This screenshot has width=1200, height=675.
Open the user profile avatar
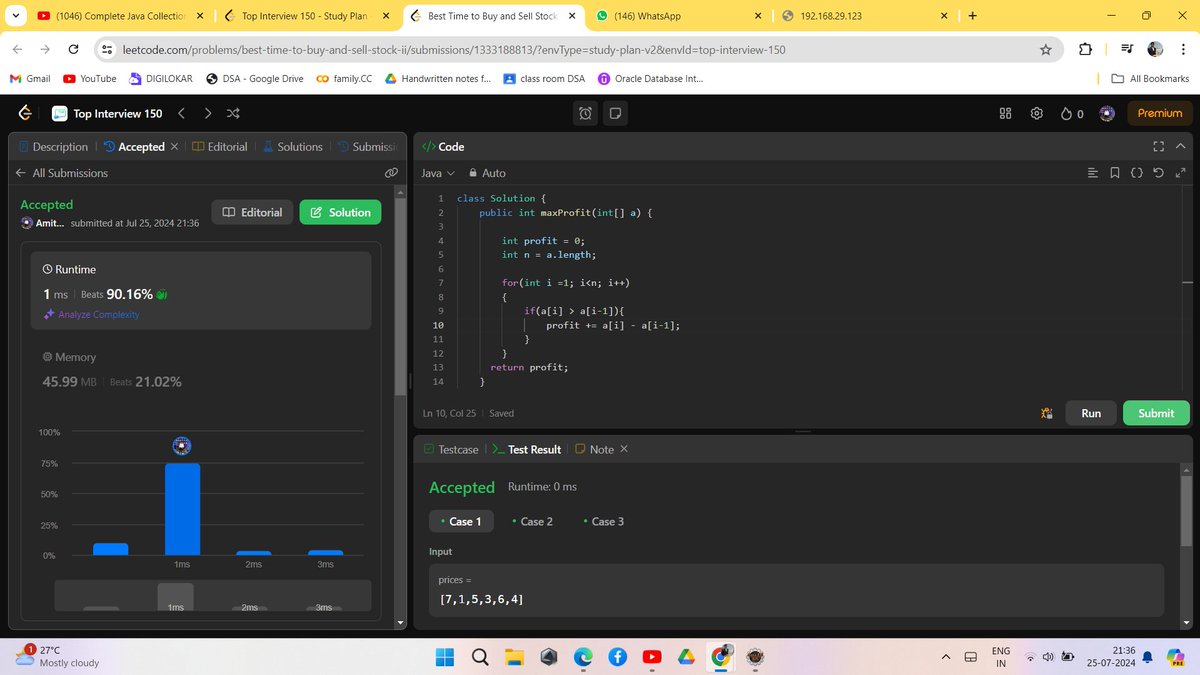pos(1107,113)
